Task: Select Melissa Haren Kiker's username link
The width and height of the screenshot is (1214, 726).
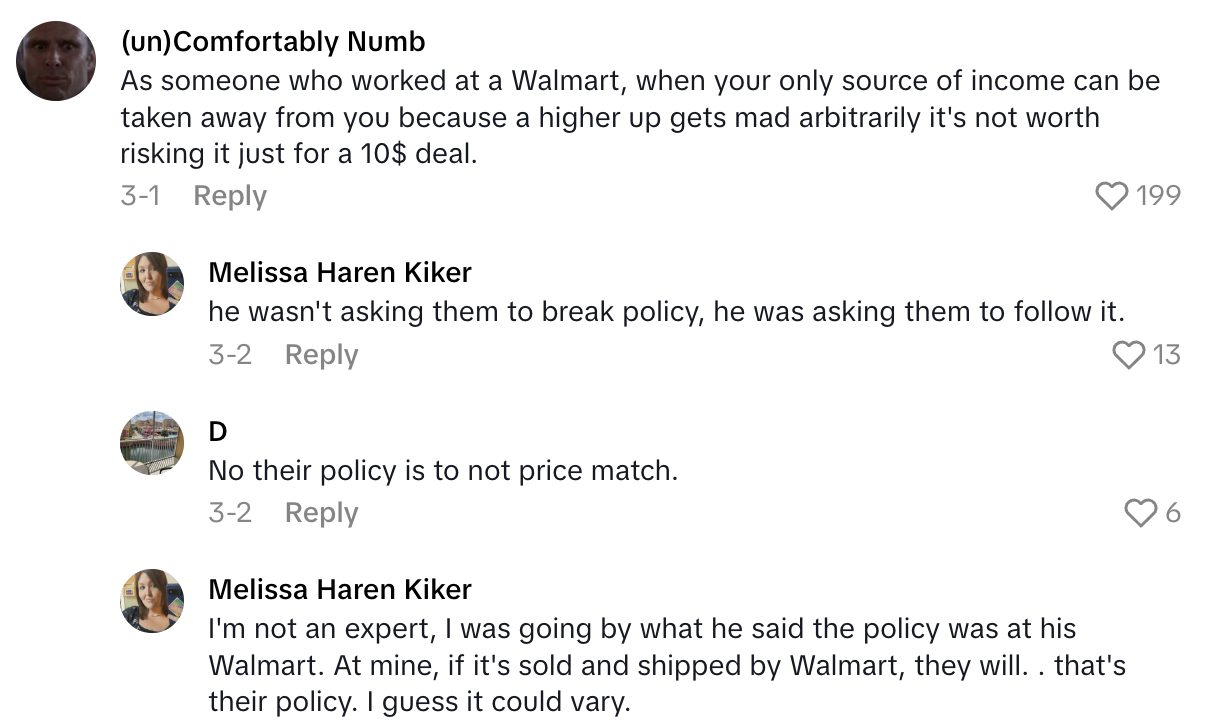Action: click(340, 272)
